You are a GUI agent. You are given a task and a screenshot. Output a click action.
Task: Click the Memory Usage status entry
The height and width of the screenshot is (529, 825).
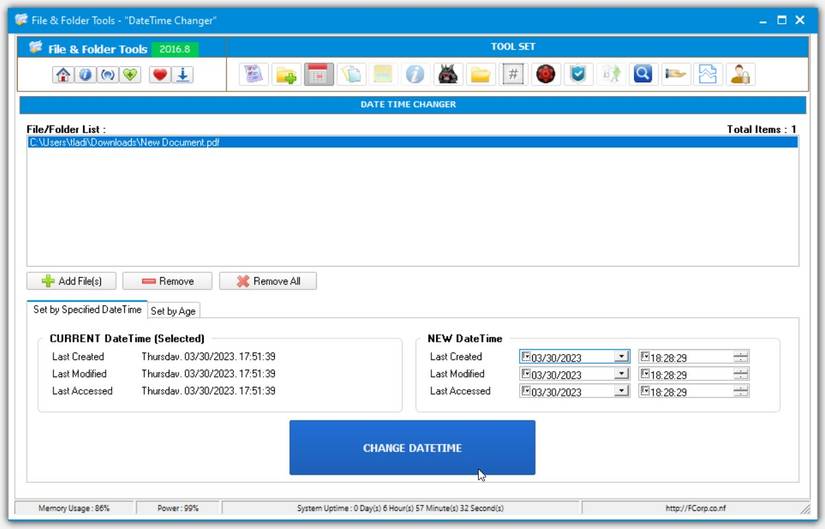pyautogui.click(x=74, y=508)
